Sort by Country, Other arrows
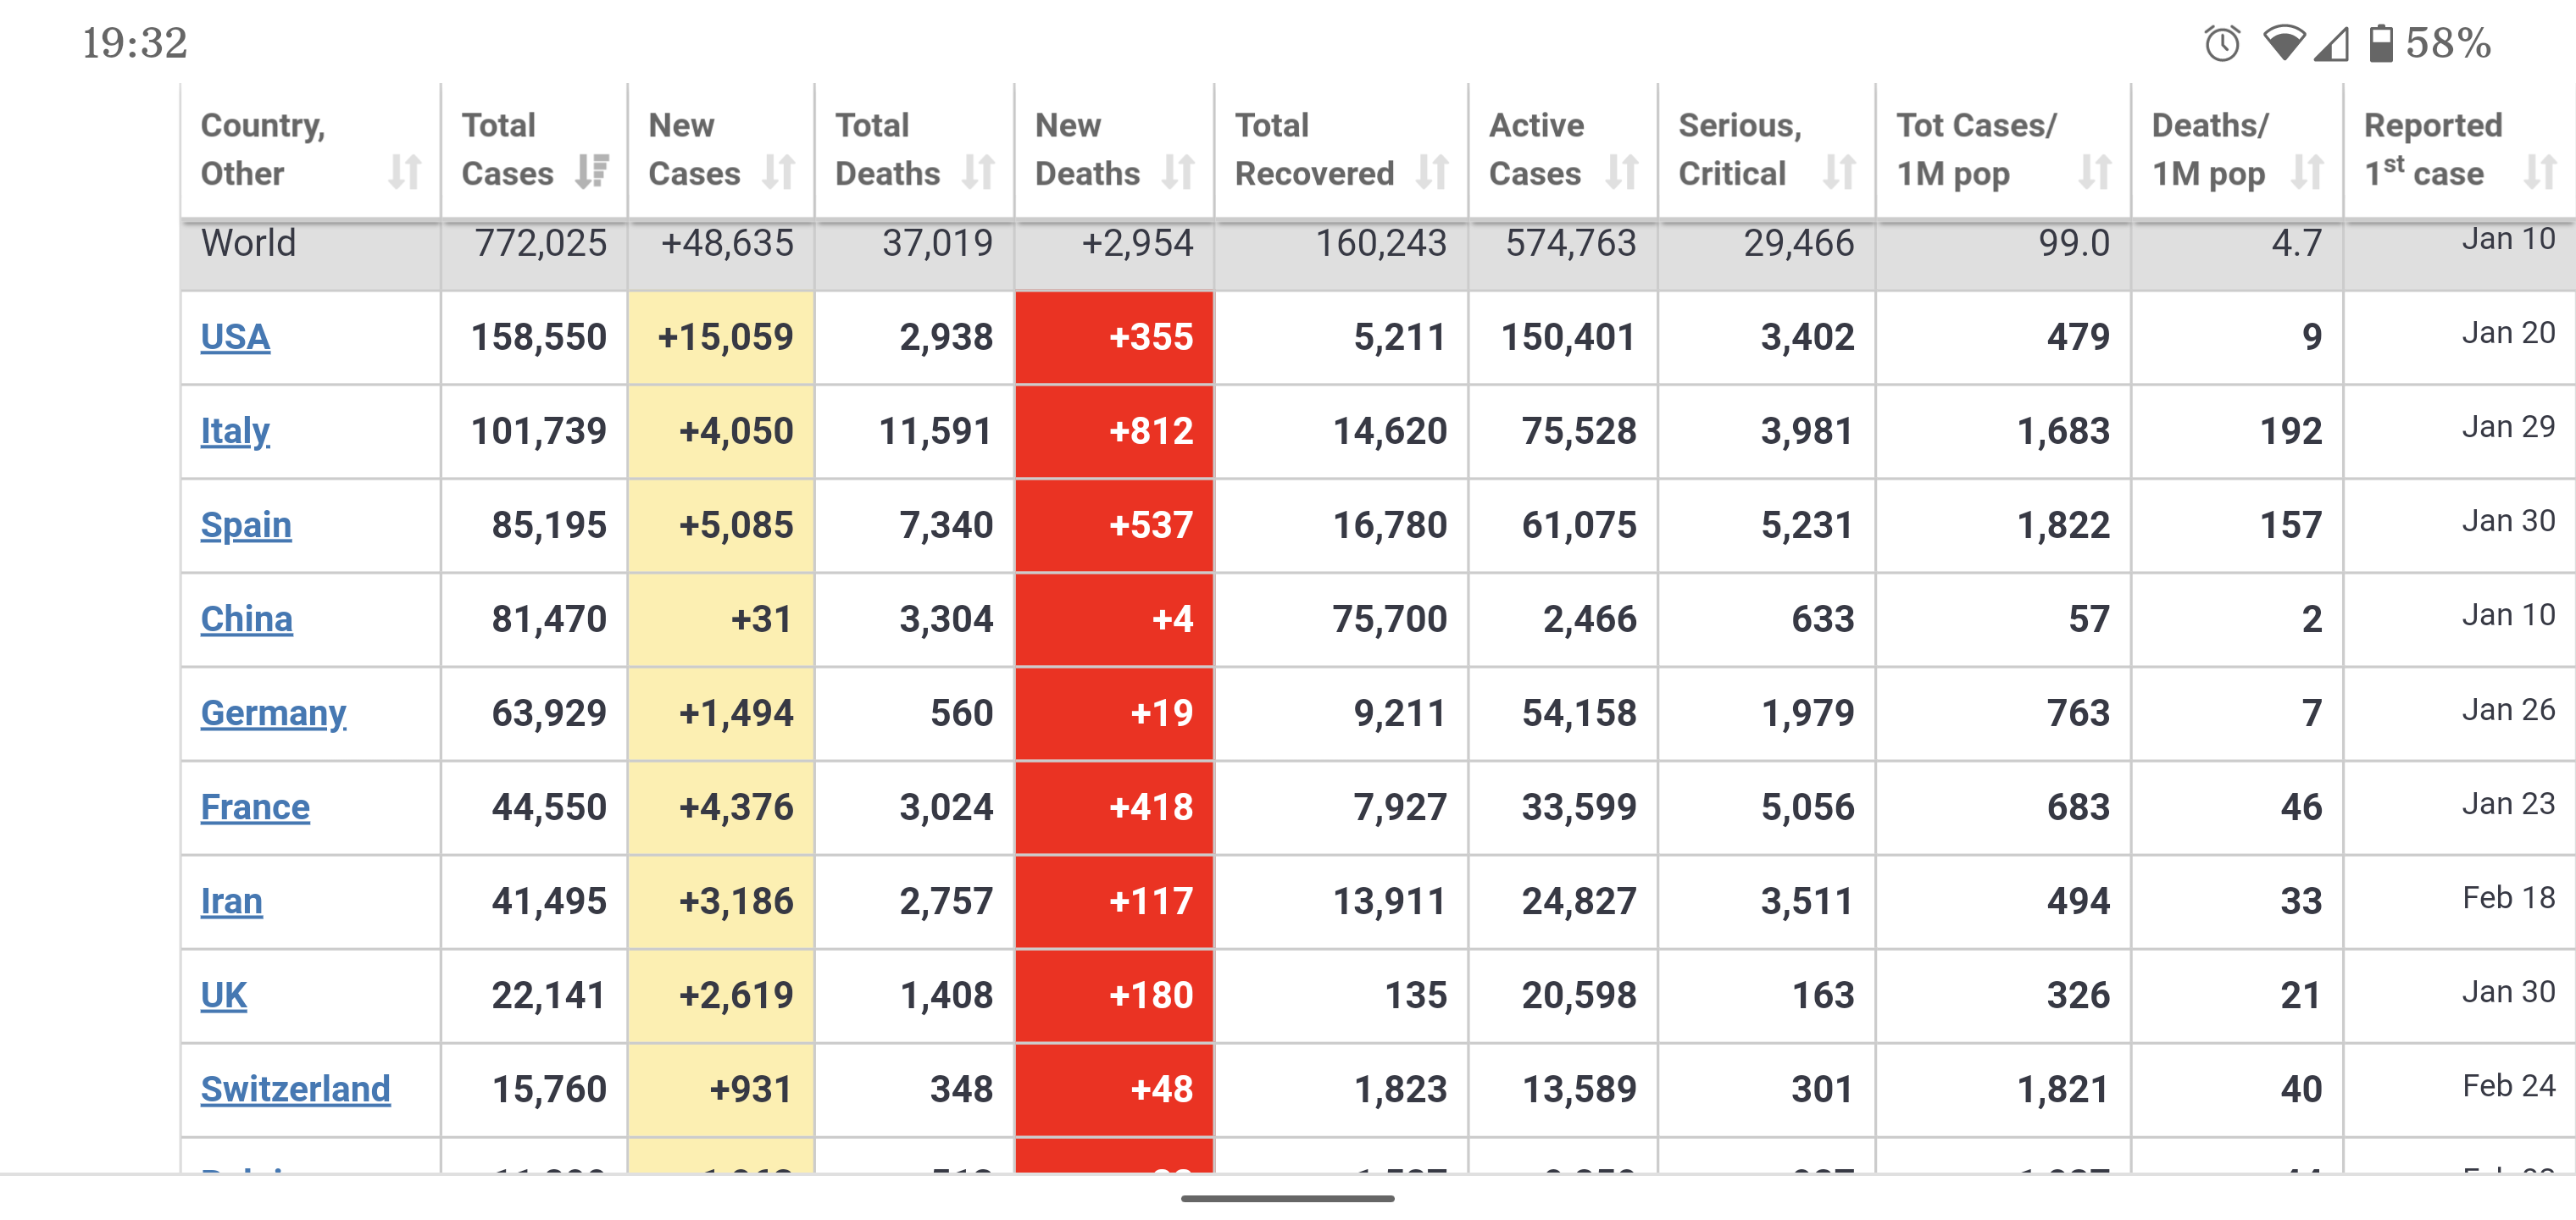Viewport: 2576px width, 1220px height. 404,172
